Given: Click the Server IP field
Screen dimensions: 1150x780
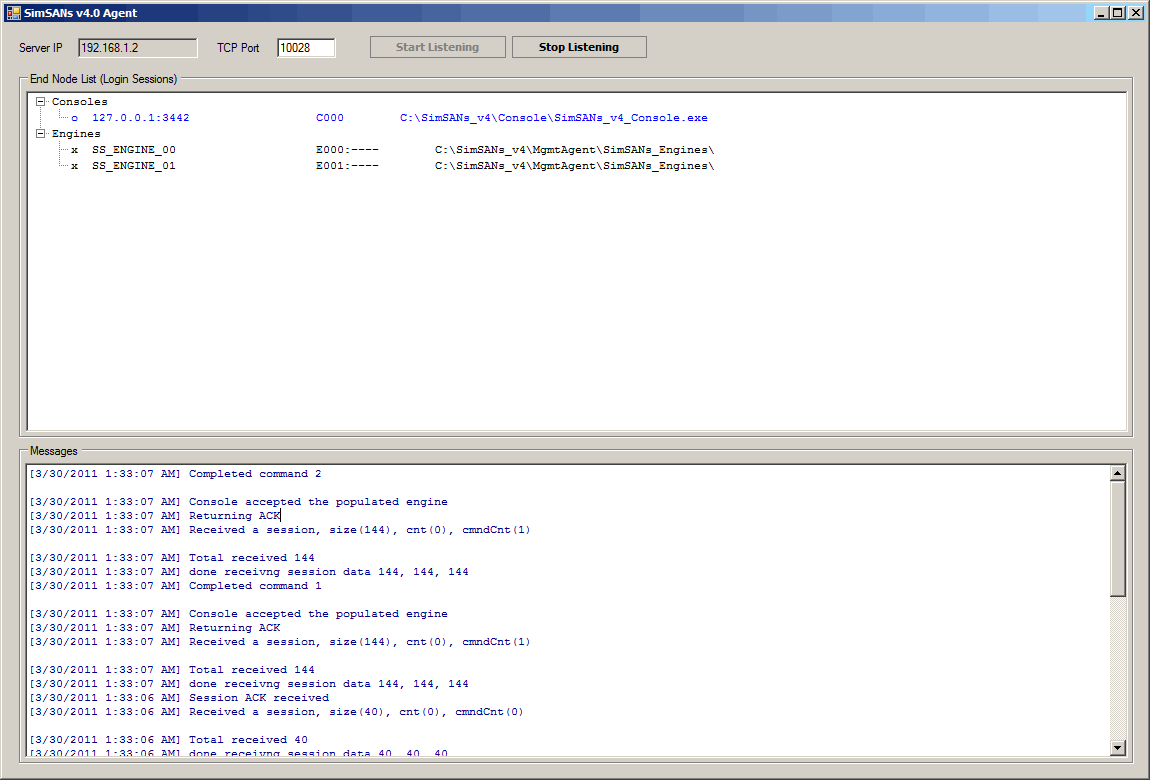Looking at the screenshot, I should tap(137, 48).
